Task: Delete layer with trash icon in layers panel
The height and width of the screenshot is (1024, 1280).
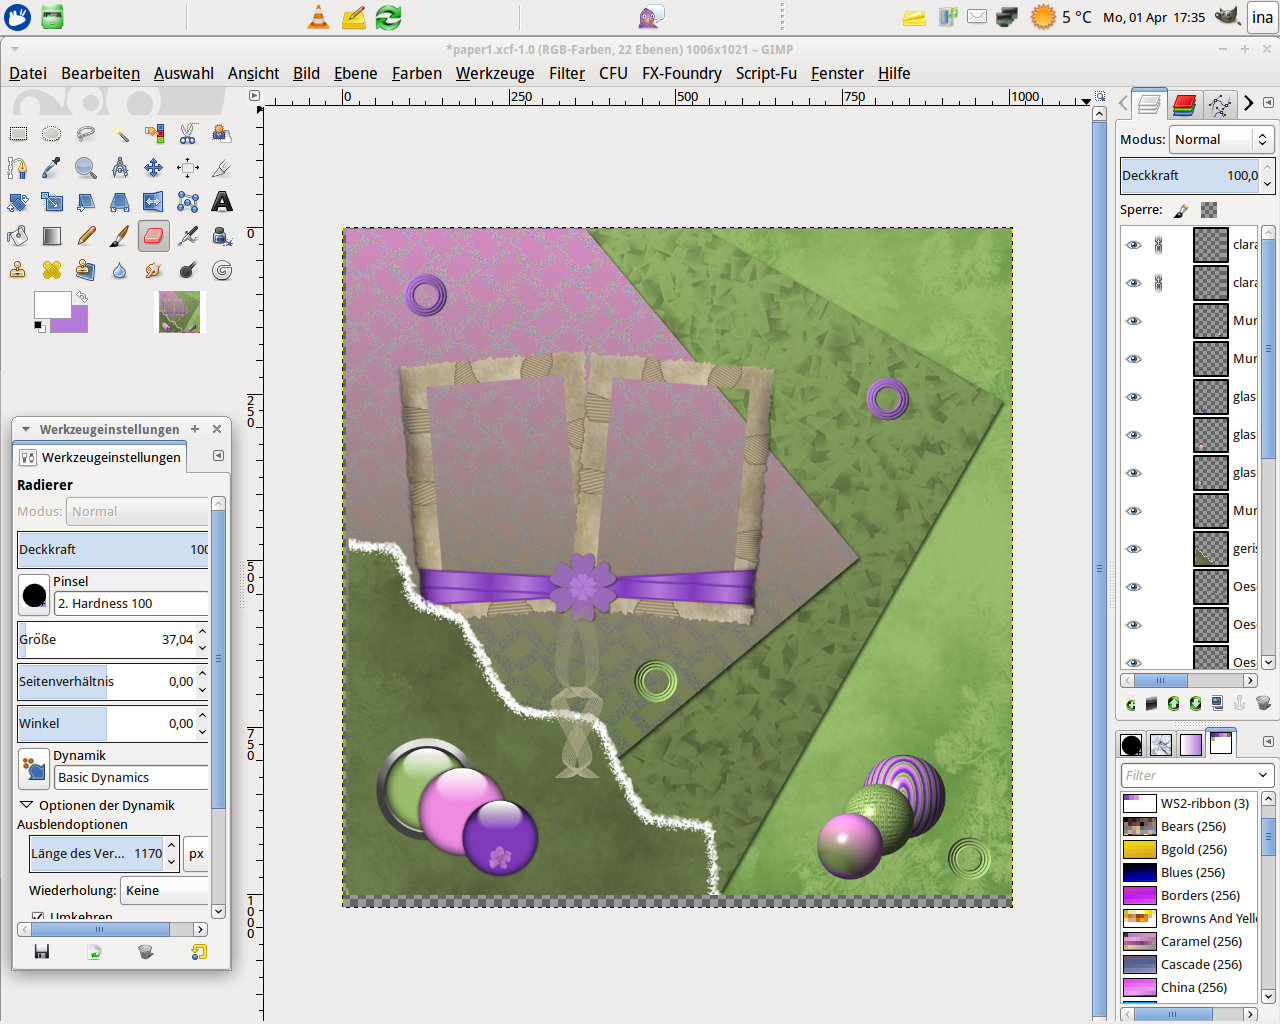Action: (1263, 703)
